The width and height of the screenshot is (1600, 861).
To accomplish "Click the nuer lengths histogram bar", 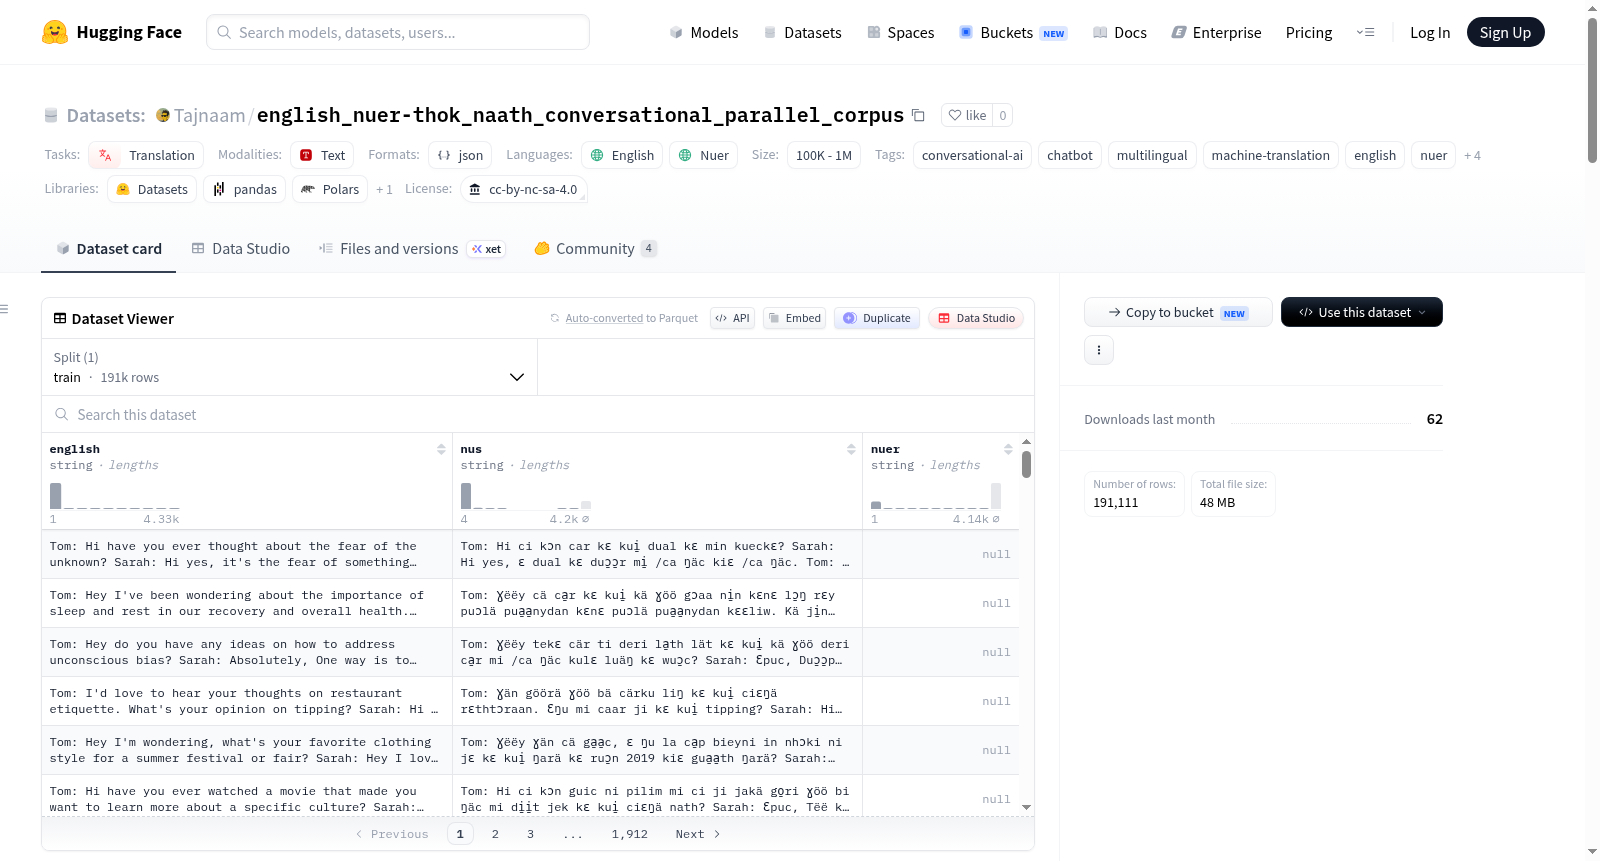I will 876,505.
